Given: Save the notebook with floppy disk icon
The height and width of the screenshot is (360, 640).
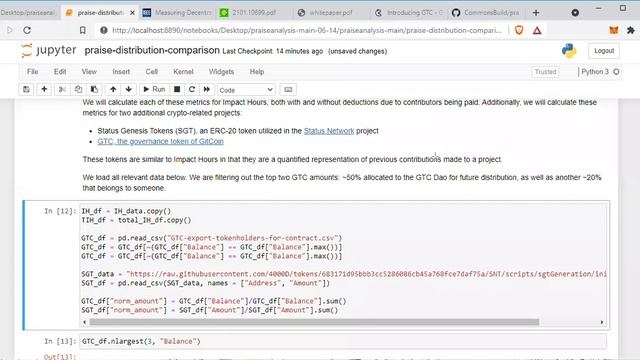Looking at the screenshot, I should pyautogui.click(x=27, y=89).
